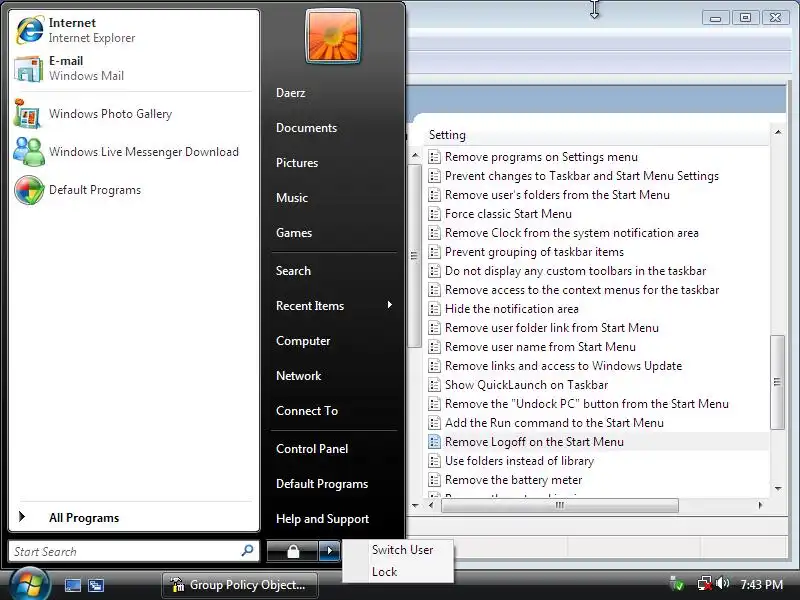Screen dimensions: 800x600
Task: Click the icon beside Use folders instead of library
Action: pyautogui.click(x=434, y=461)
